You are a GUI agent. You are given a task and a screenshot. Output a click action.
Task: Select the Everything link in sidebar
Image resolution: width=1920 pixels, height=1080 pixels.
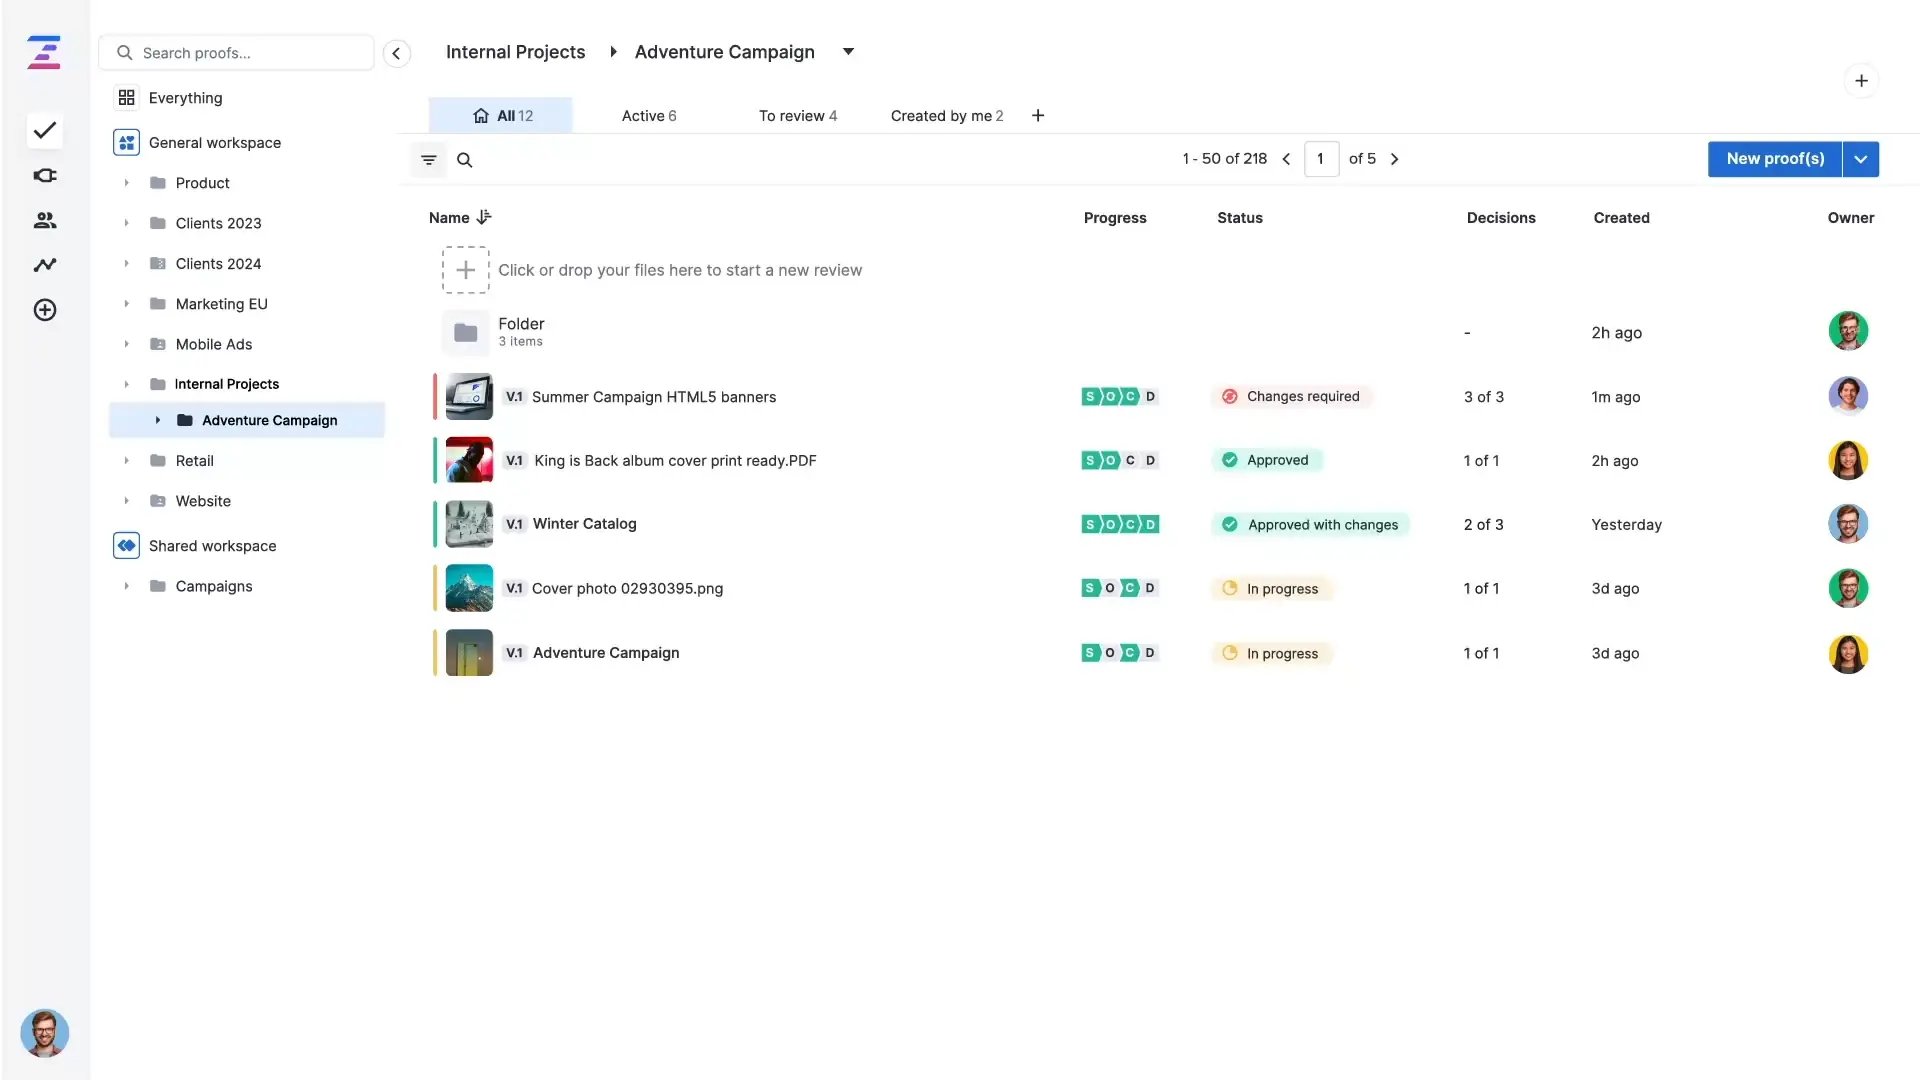tap(185, 97)
